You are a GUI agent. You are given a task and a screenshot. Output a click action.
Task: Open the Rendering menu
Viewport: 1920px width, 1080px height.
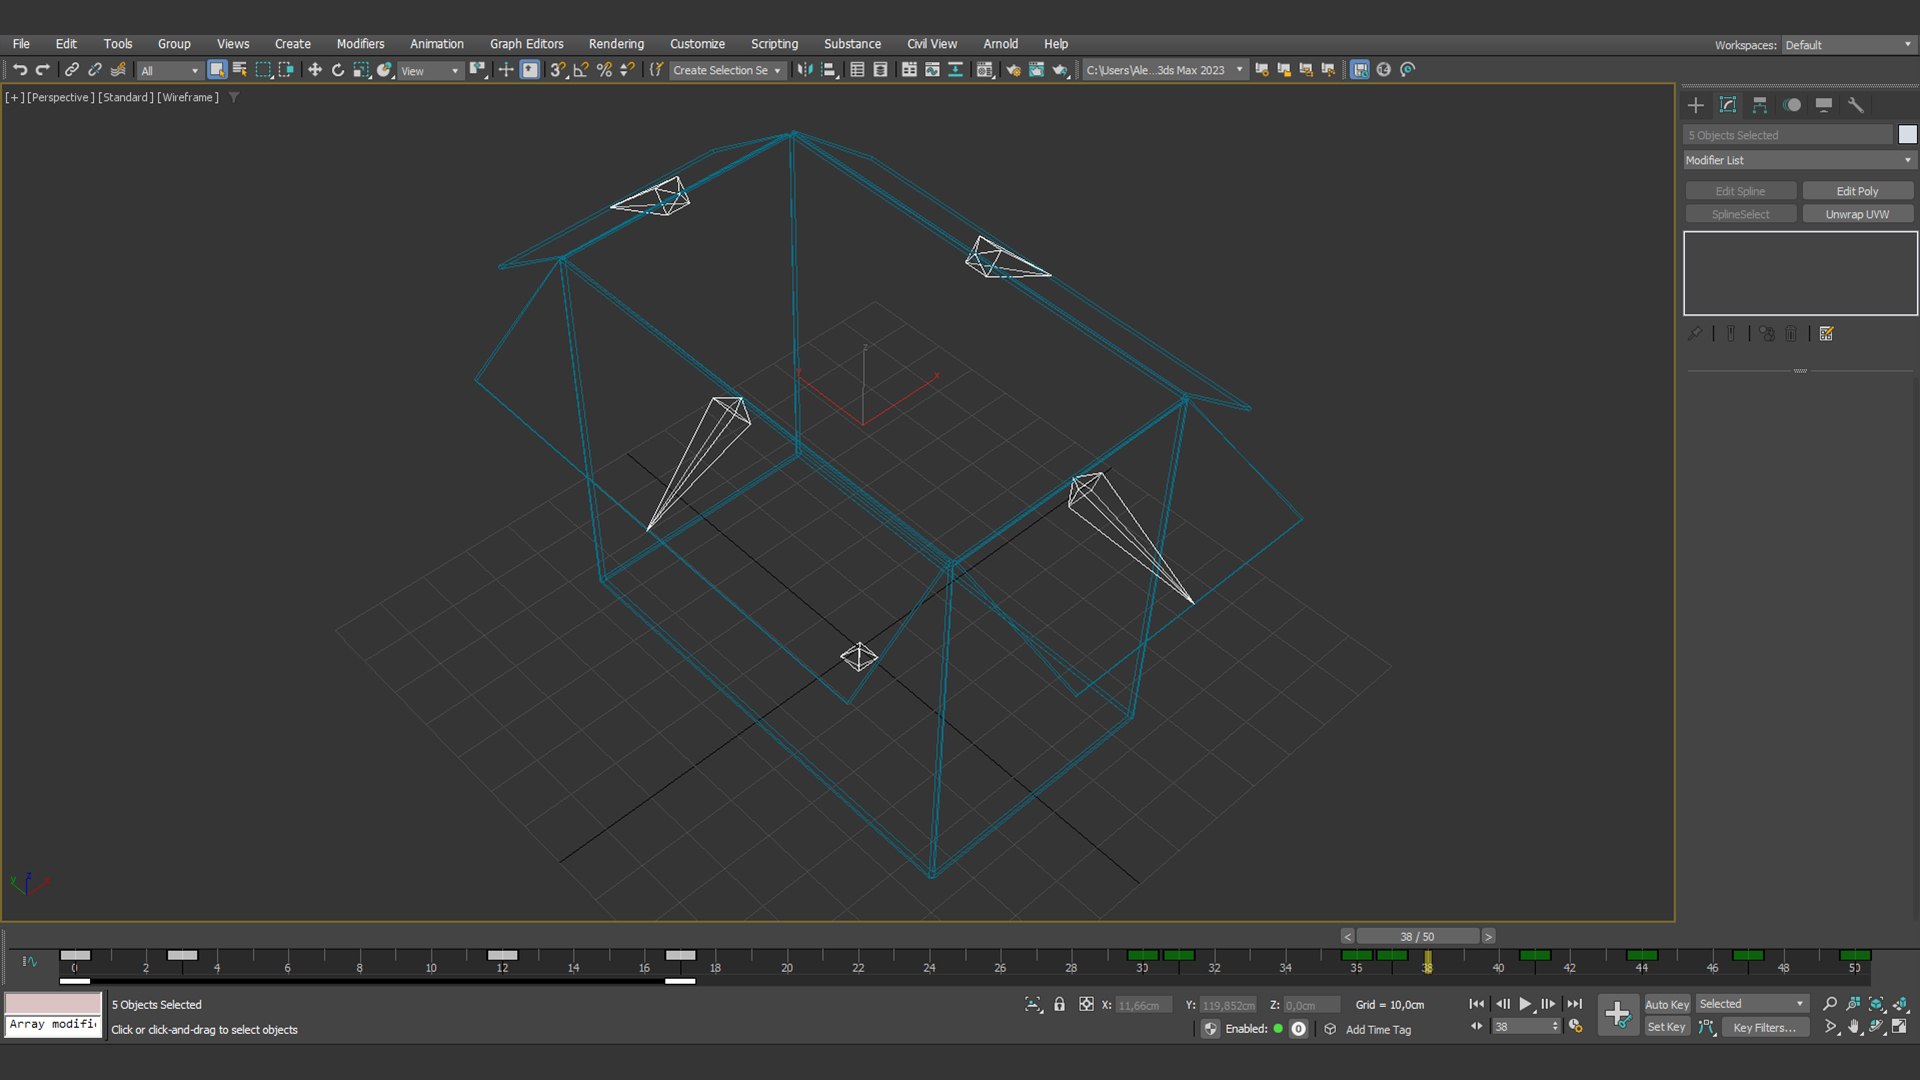point(616,44)
